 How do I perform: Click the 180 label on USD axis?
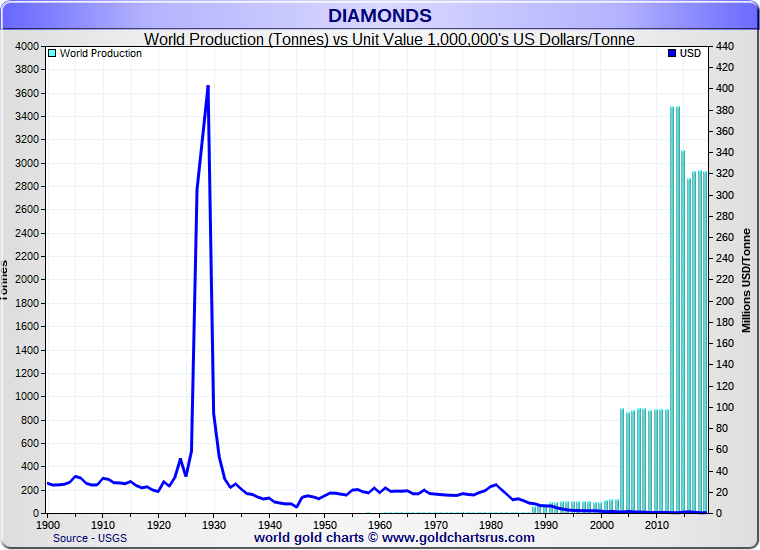pyautogui.click(x=725, y=322)
